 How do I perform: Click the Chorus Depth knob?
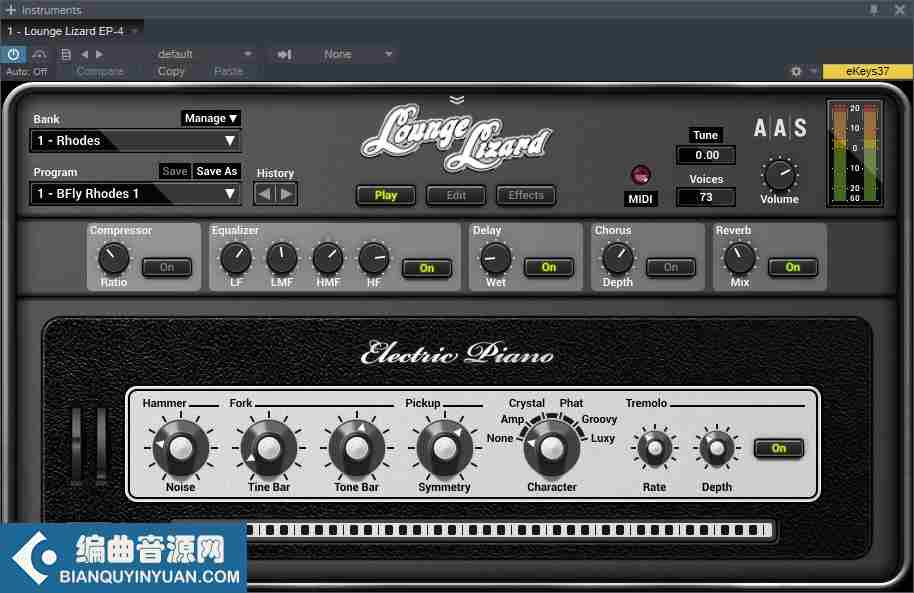[617, 258]
